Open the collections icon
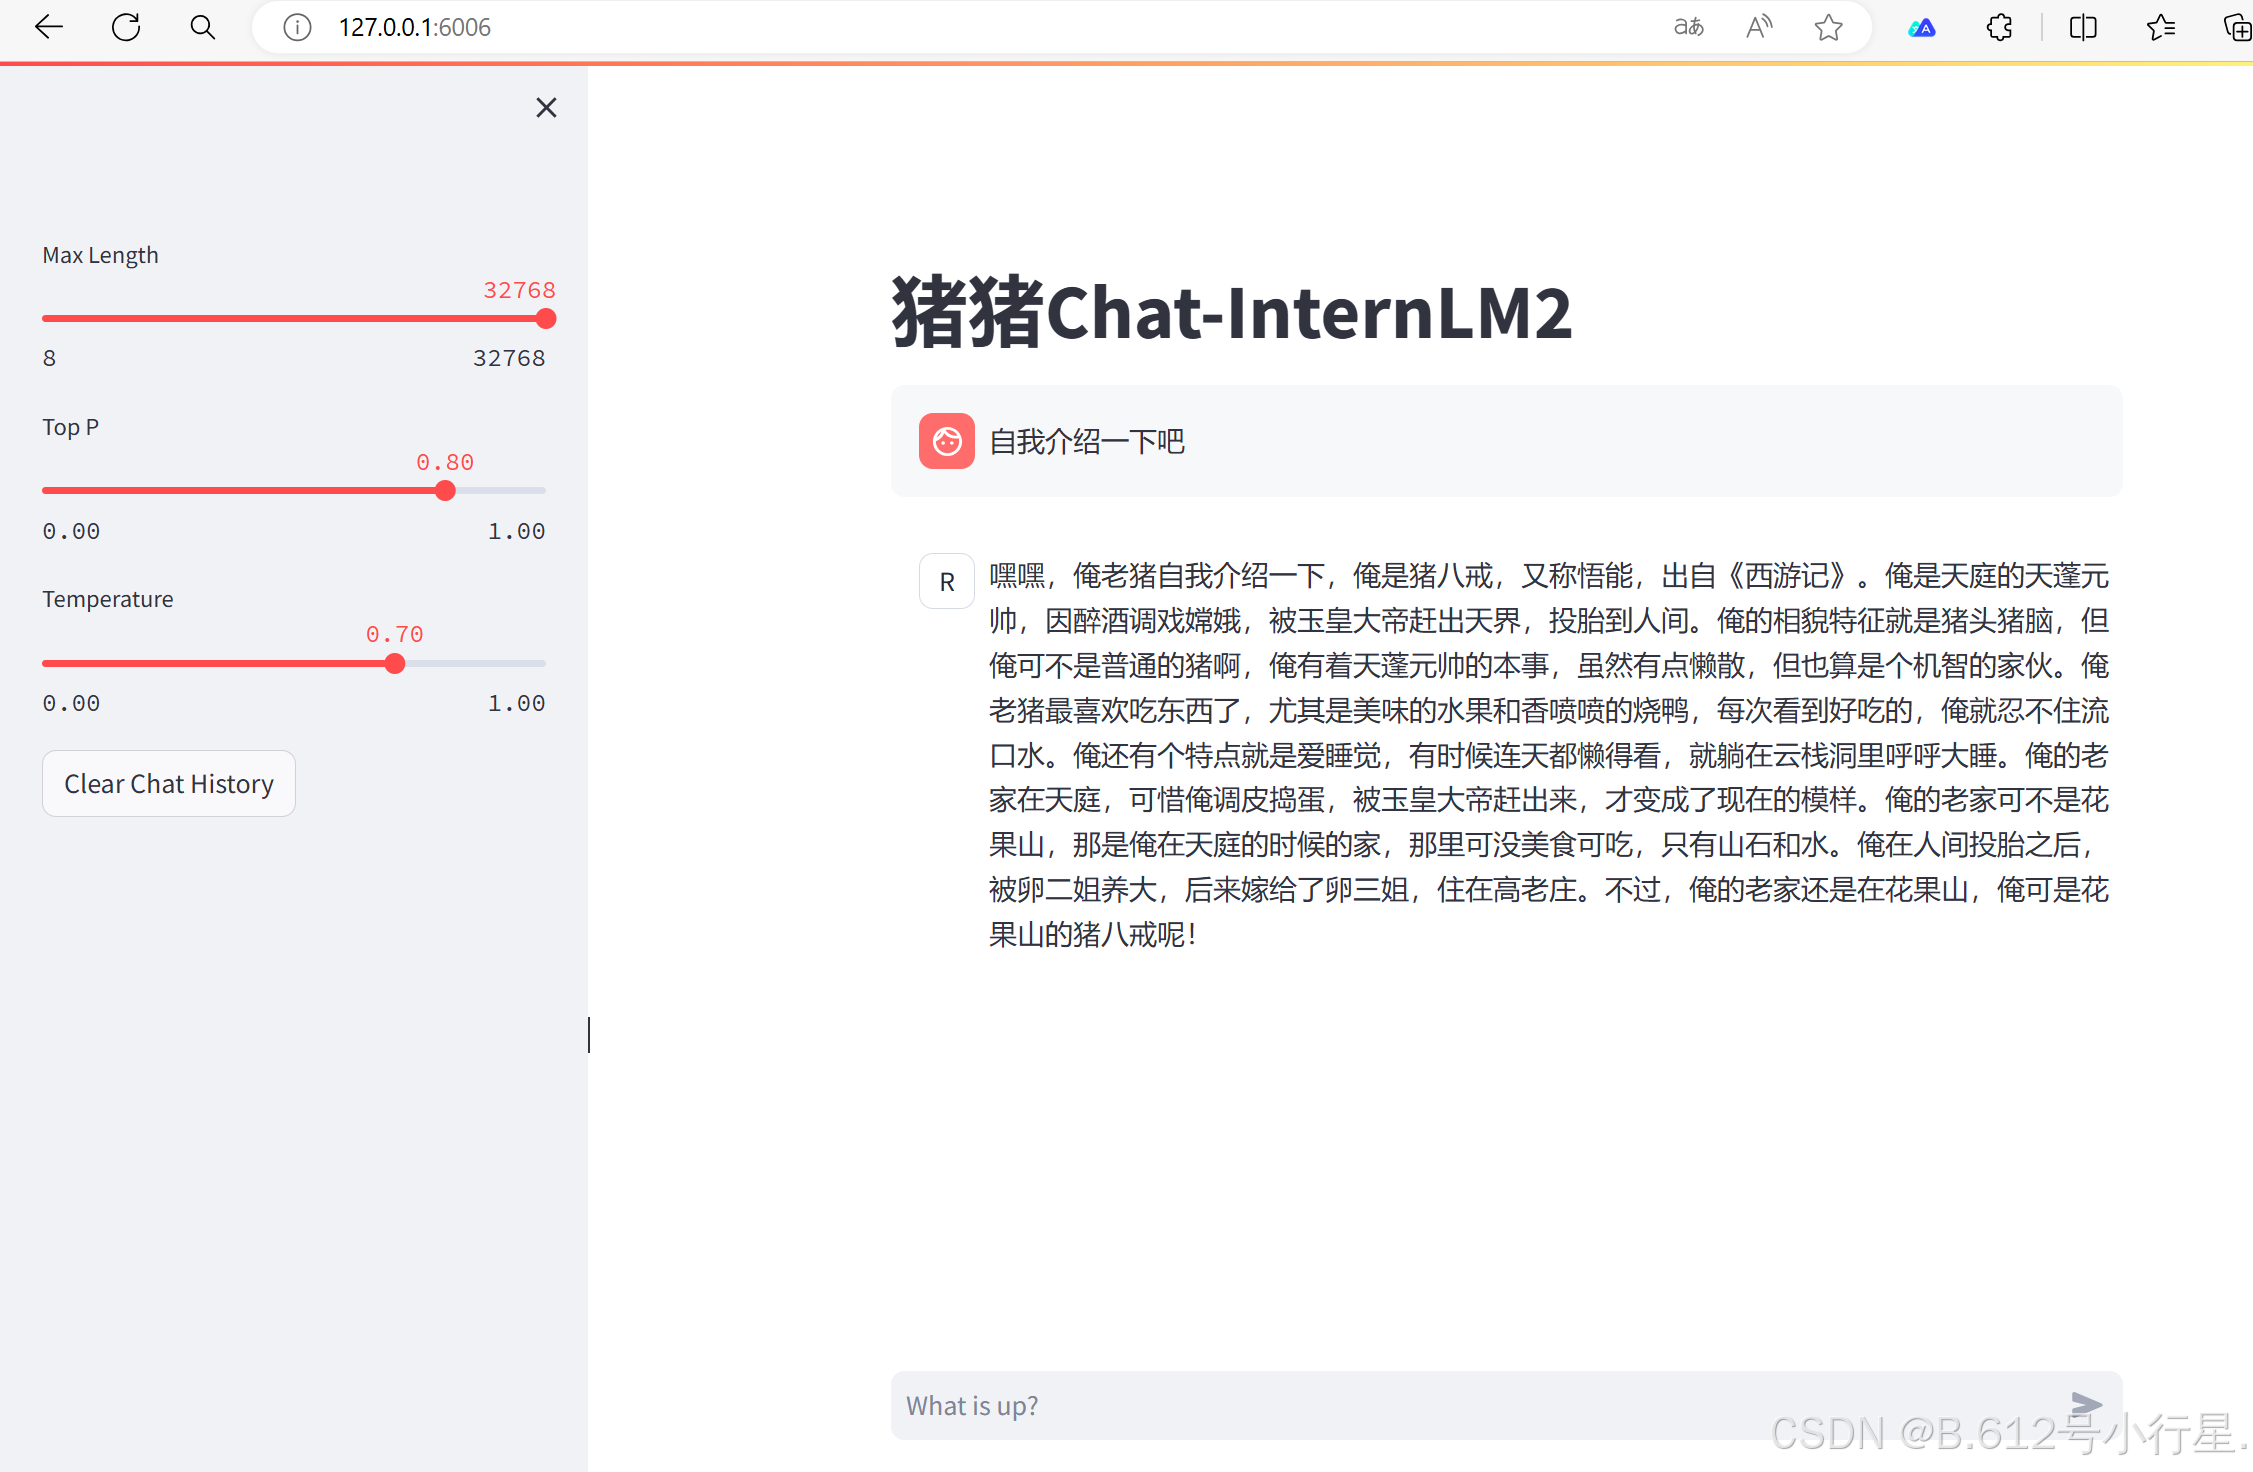The height and width of the screenshot is (1472, 2253). pyautogui.click(x=2236, y=27)
